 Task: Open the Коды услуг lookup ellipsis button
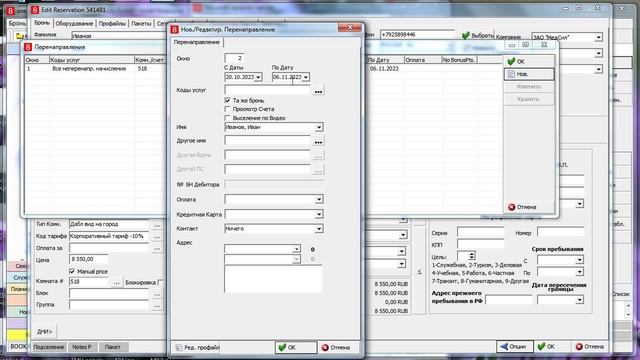[318, 92]
